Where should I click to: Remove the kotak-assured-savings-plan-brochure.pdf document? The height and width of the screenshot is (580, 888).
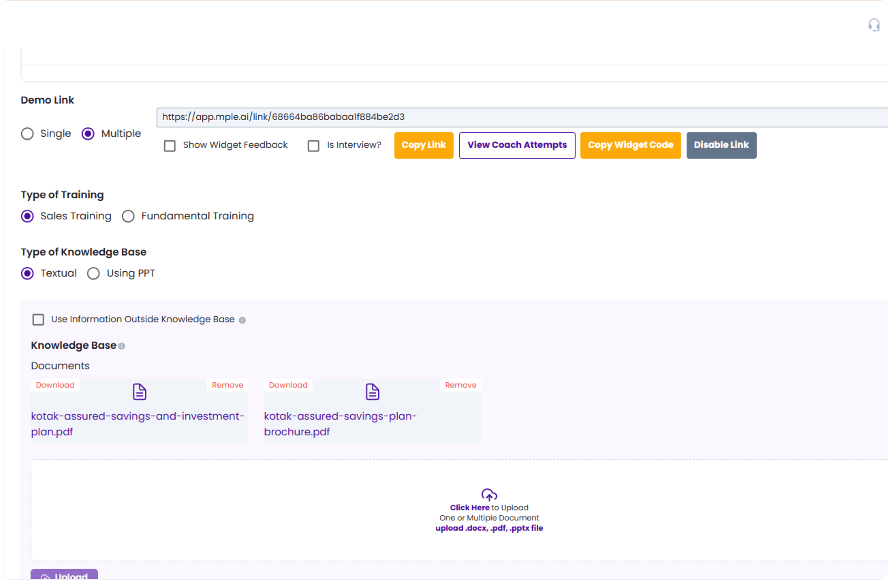coord(460,385)
